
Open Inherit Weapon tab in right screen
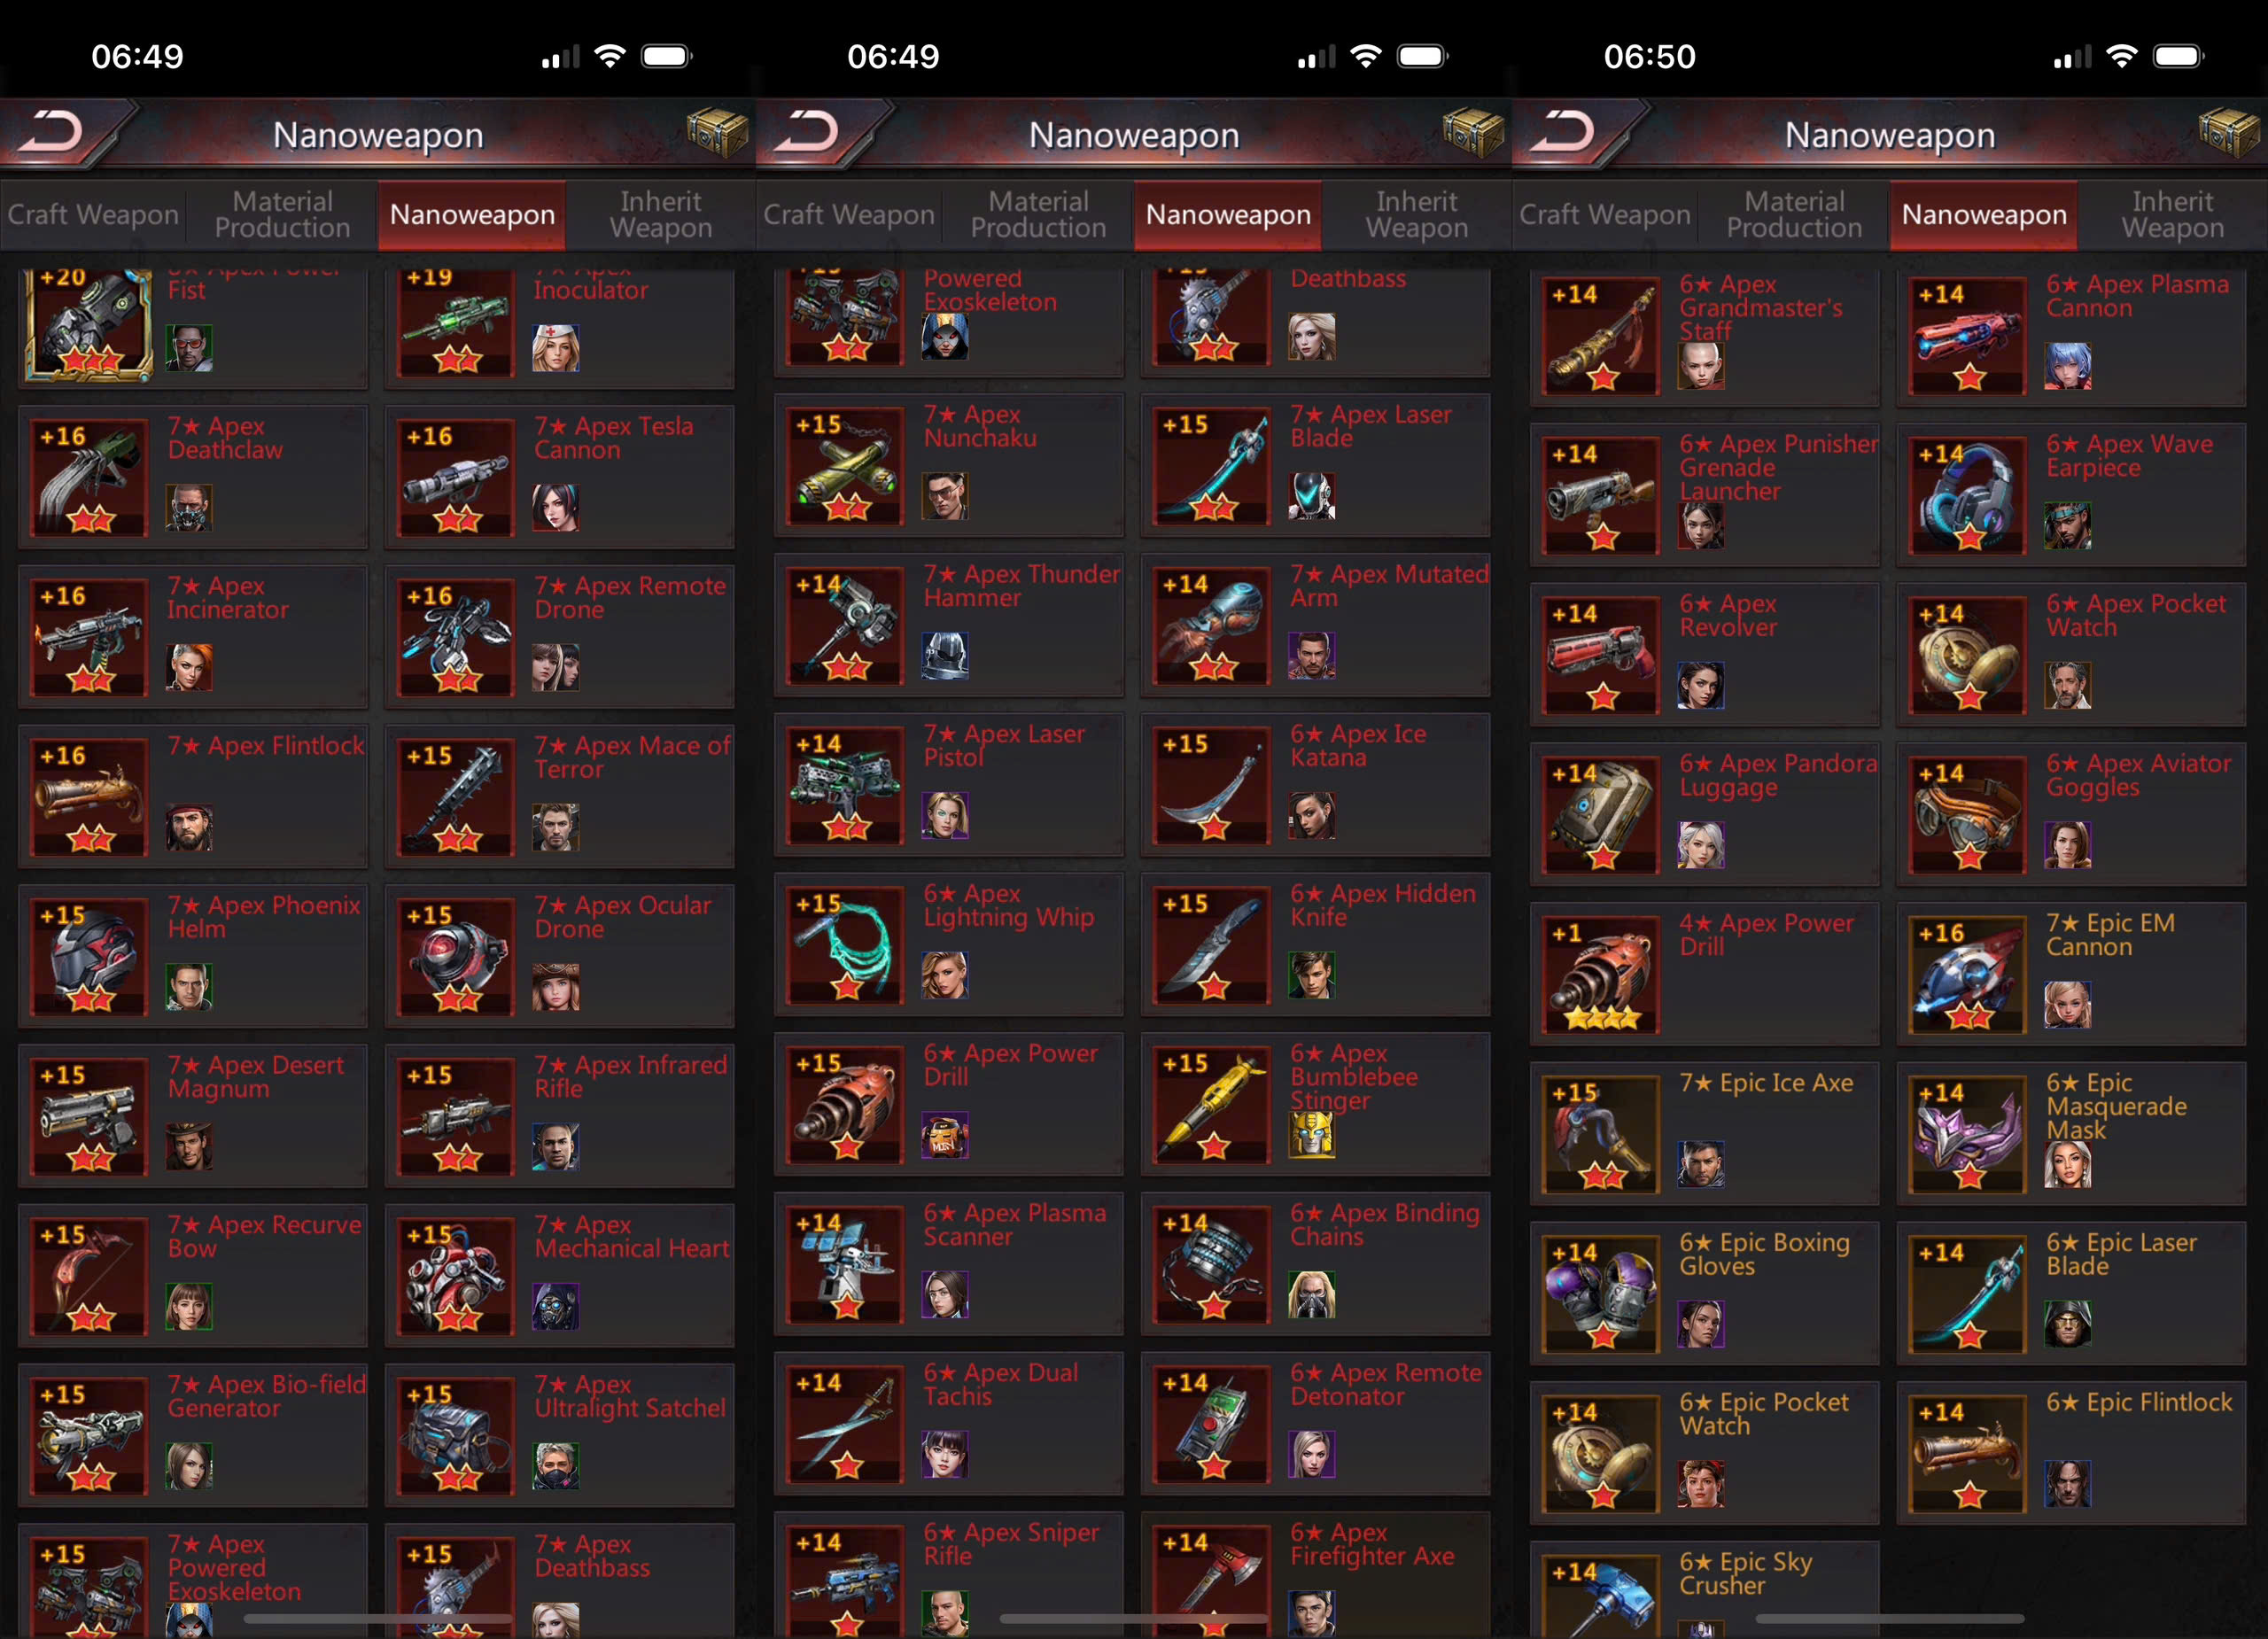point(2173,215)
